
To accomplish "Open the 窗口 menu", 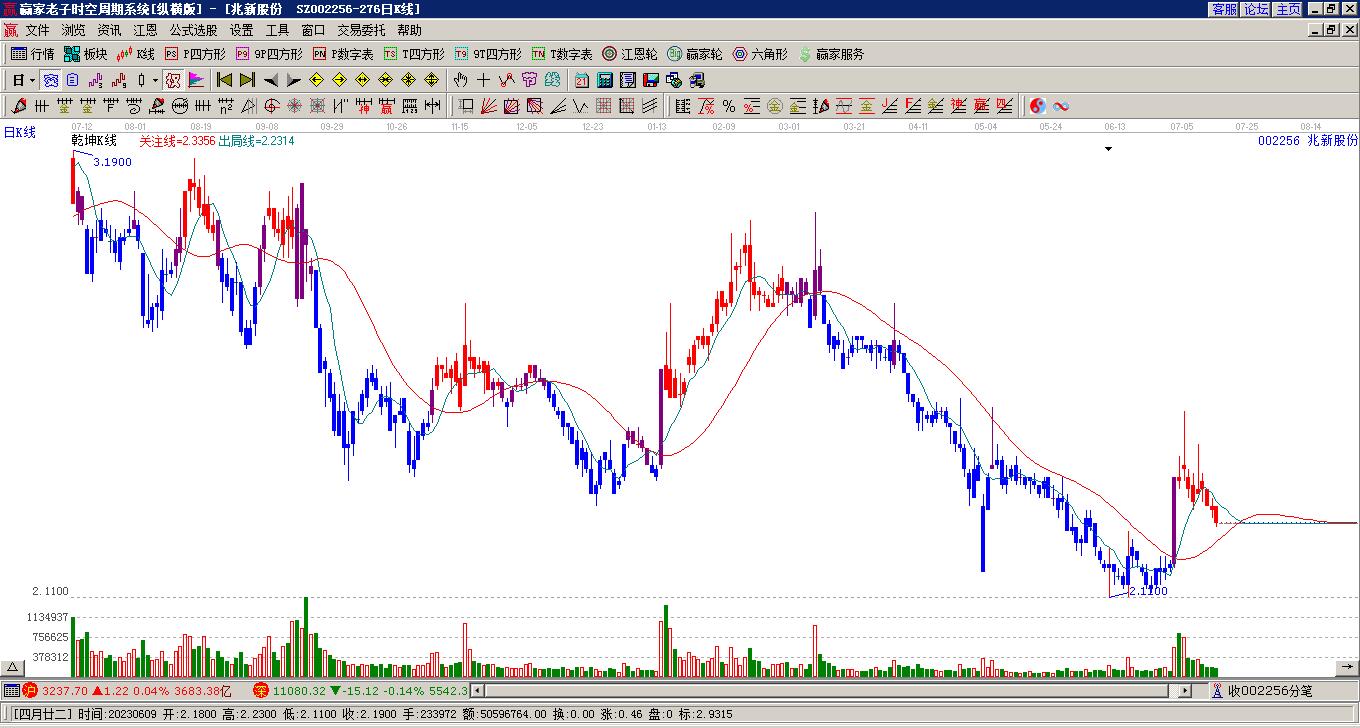I will coord(313,31).
